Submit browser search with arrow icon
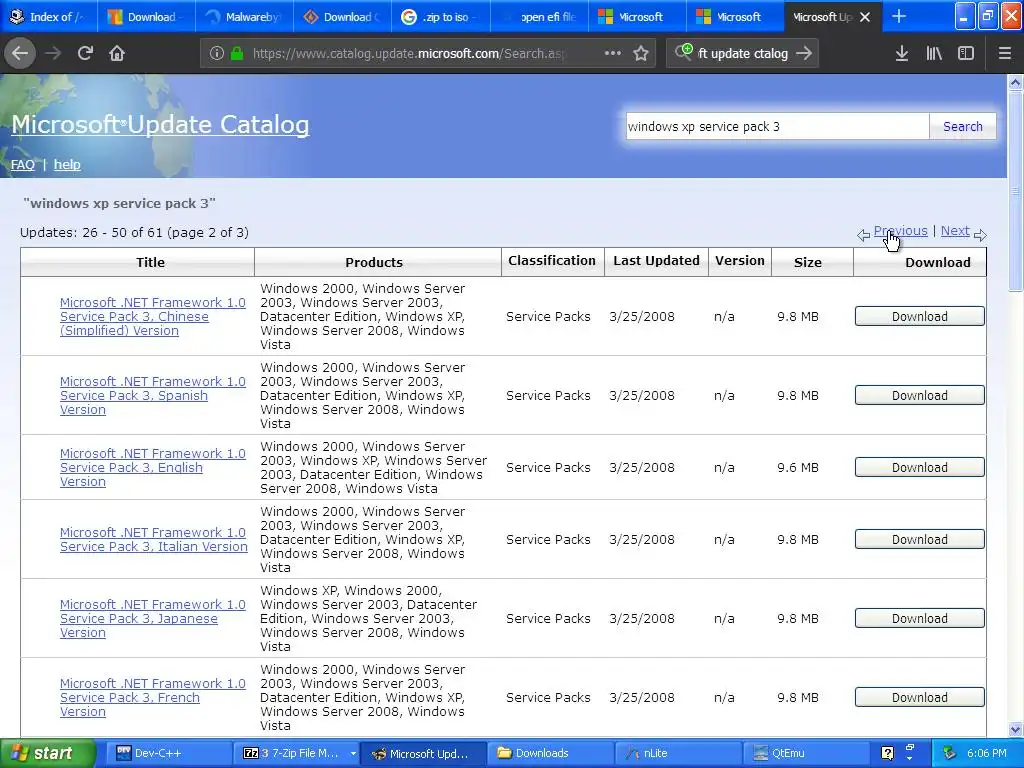Viewport: 1024px width, 768px height. pos(805,53)
